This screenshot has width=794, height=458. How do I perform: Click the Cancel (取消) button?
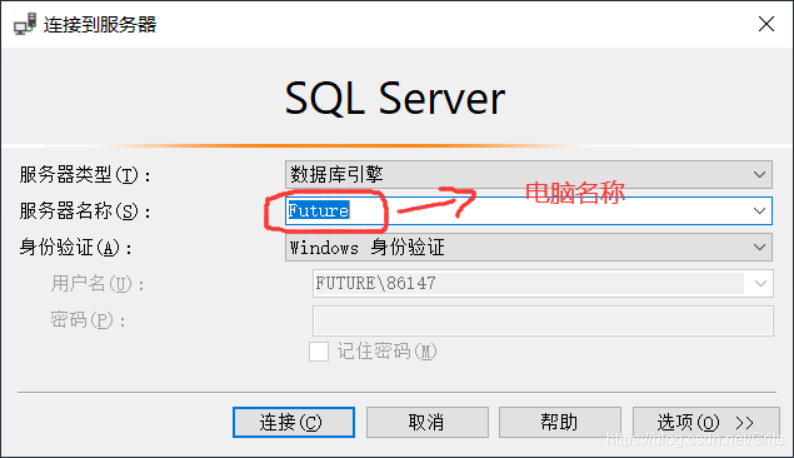(x=427, y=422)
